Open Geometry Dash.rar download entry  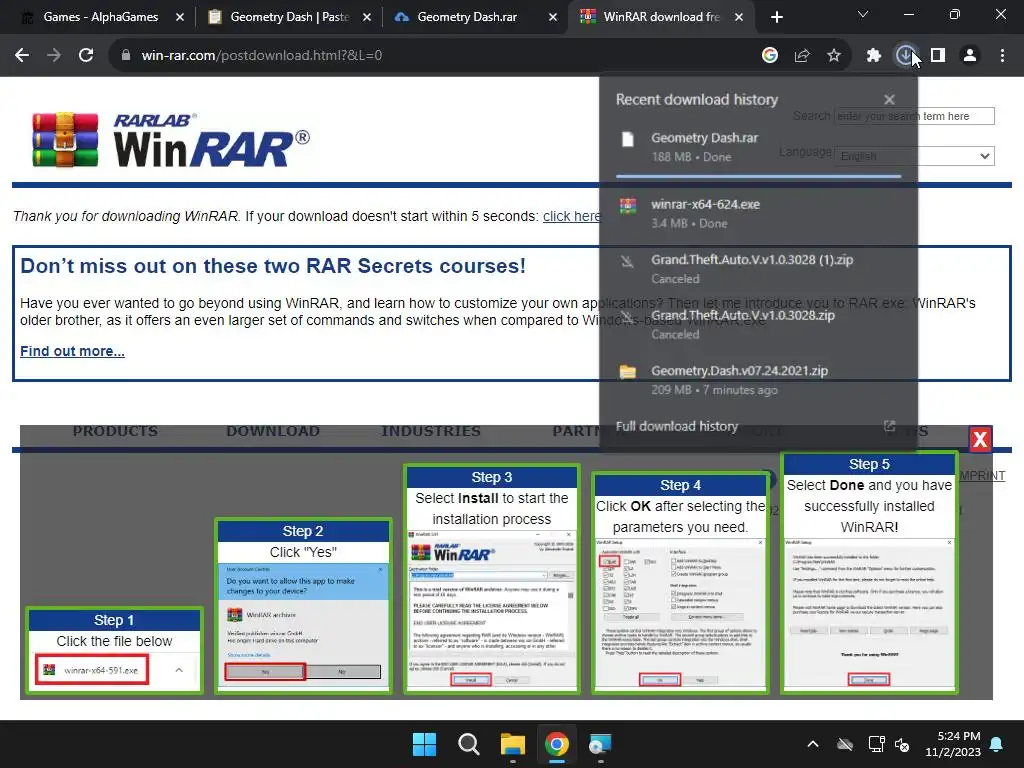pyautogui.click(x=758, y=147)
